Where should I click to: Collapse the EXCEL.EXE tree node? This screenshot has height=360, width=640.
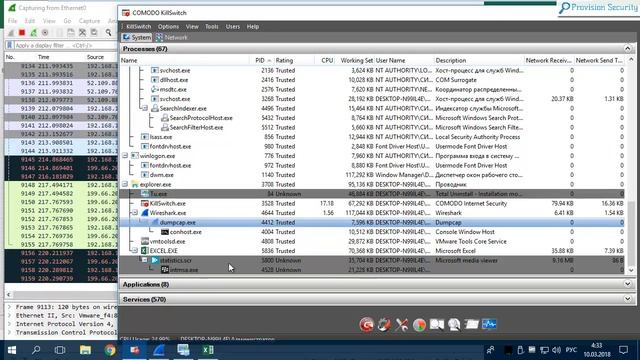click(x=135, y=251)
